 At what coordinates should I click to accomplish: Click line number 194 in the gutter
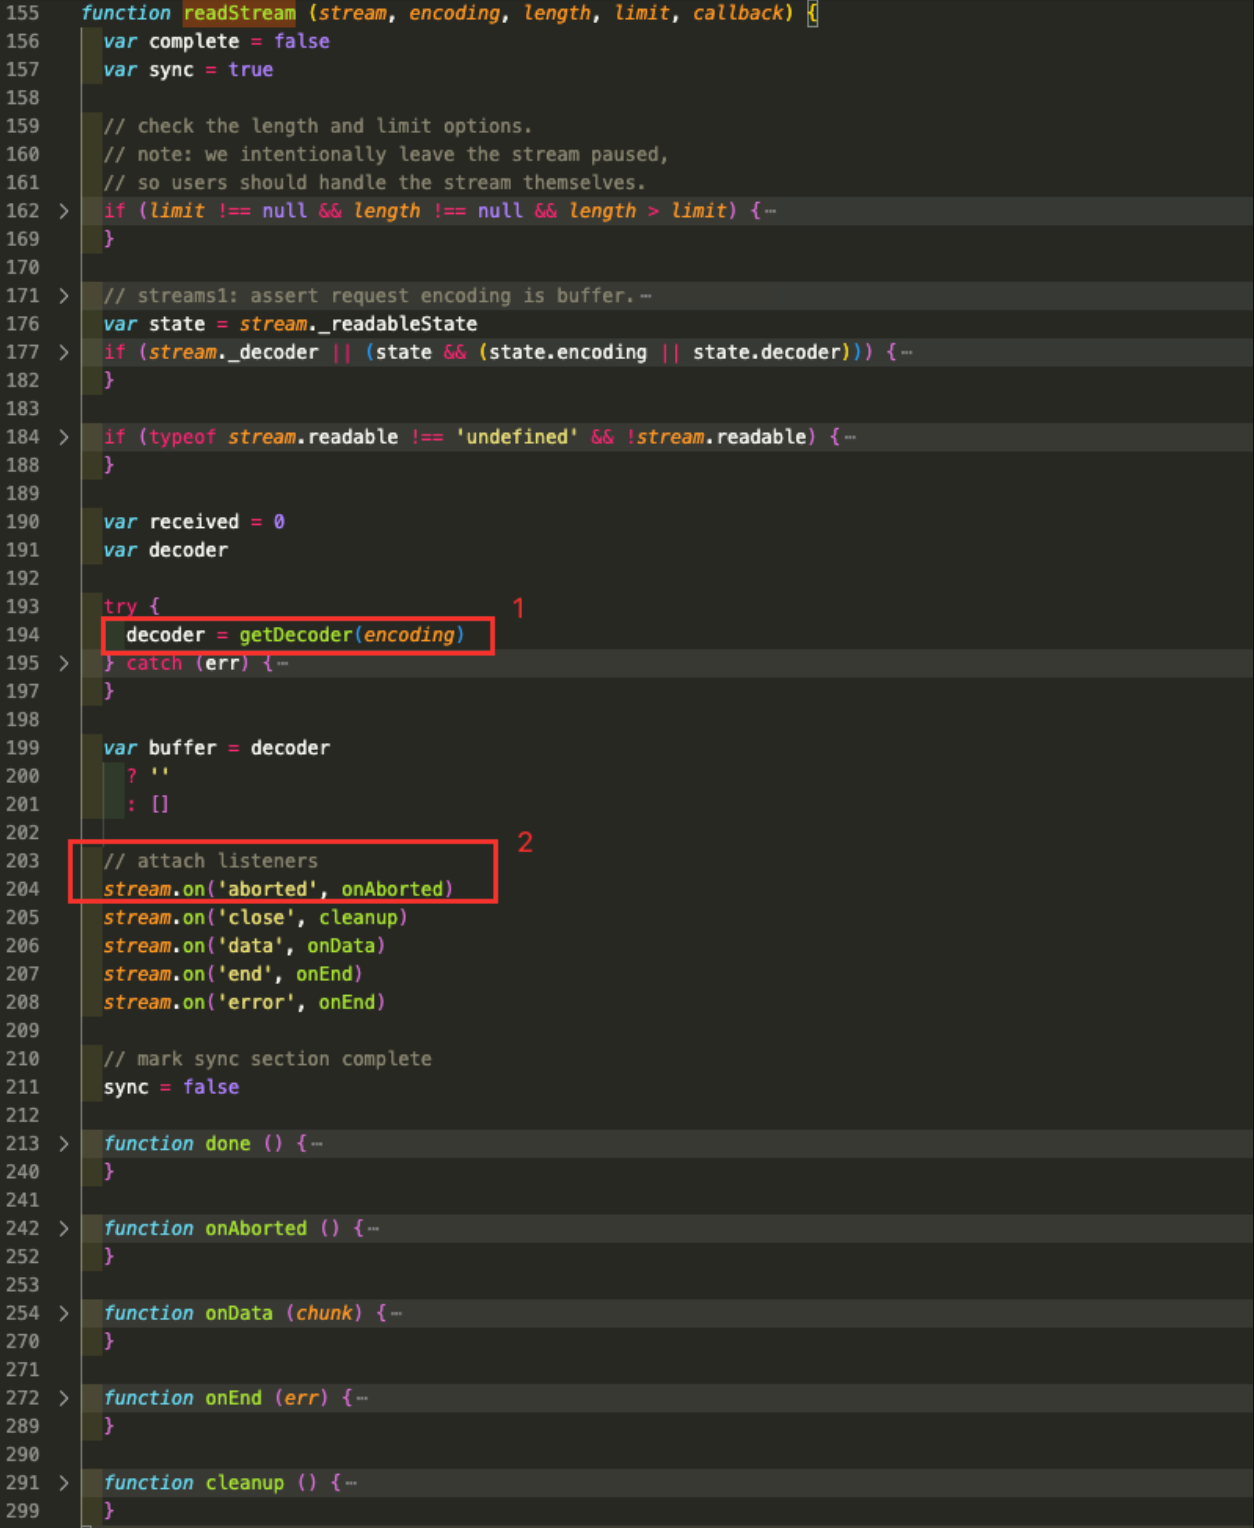23,635
